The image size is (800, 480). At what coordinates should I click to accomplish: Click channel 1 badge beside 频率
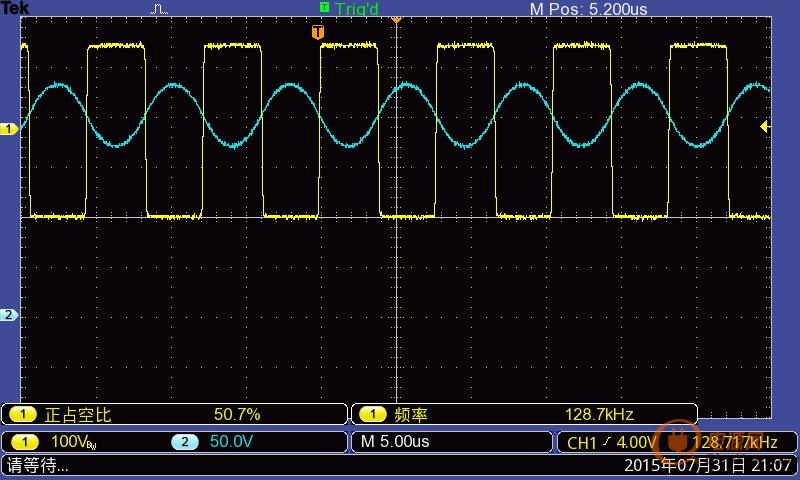tap(372, 414)
